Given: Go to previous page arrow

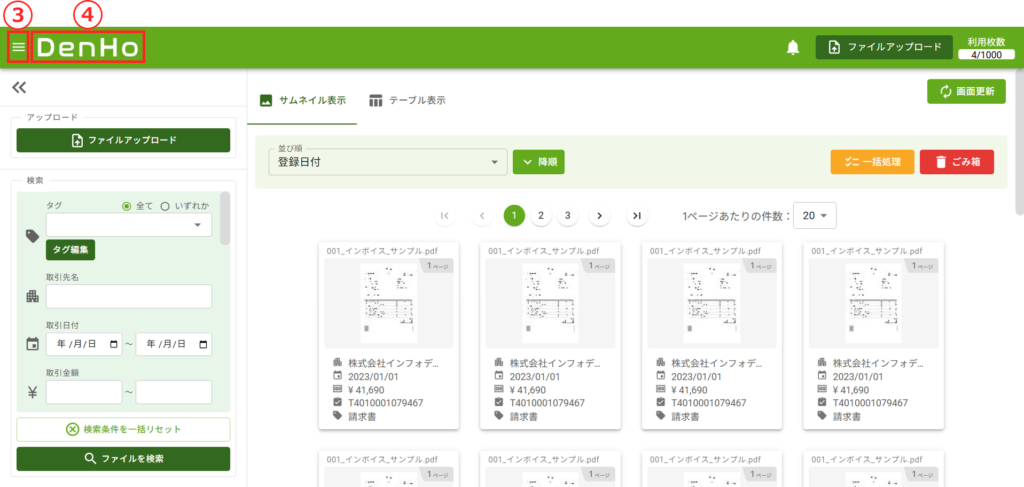Looking at the screenshot, I should pyautogui.click(x=481, y=215).
